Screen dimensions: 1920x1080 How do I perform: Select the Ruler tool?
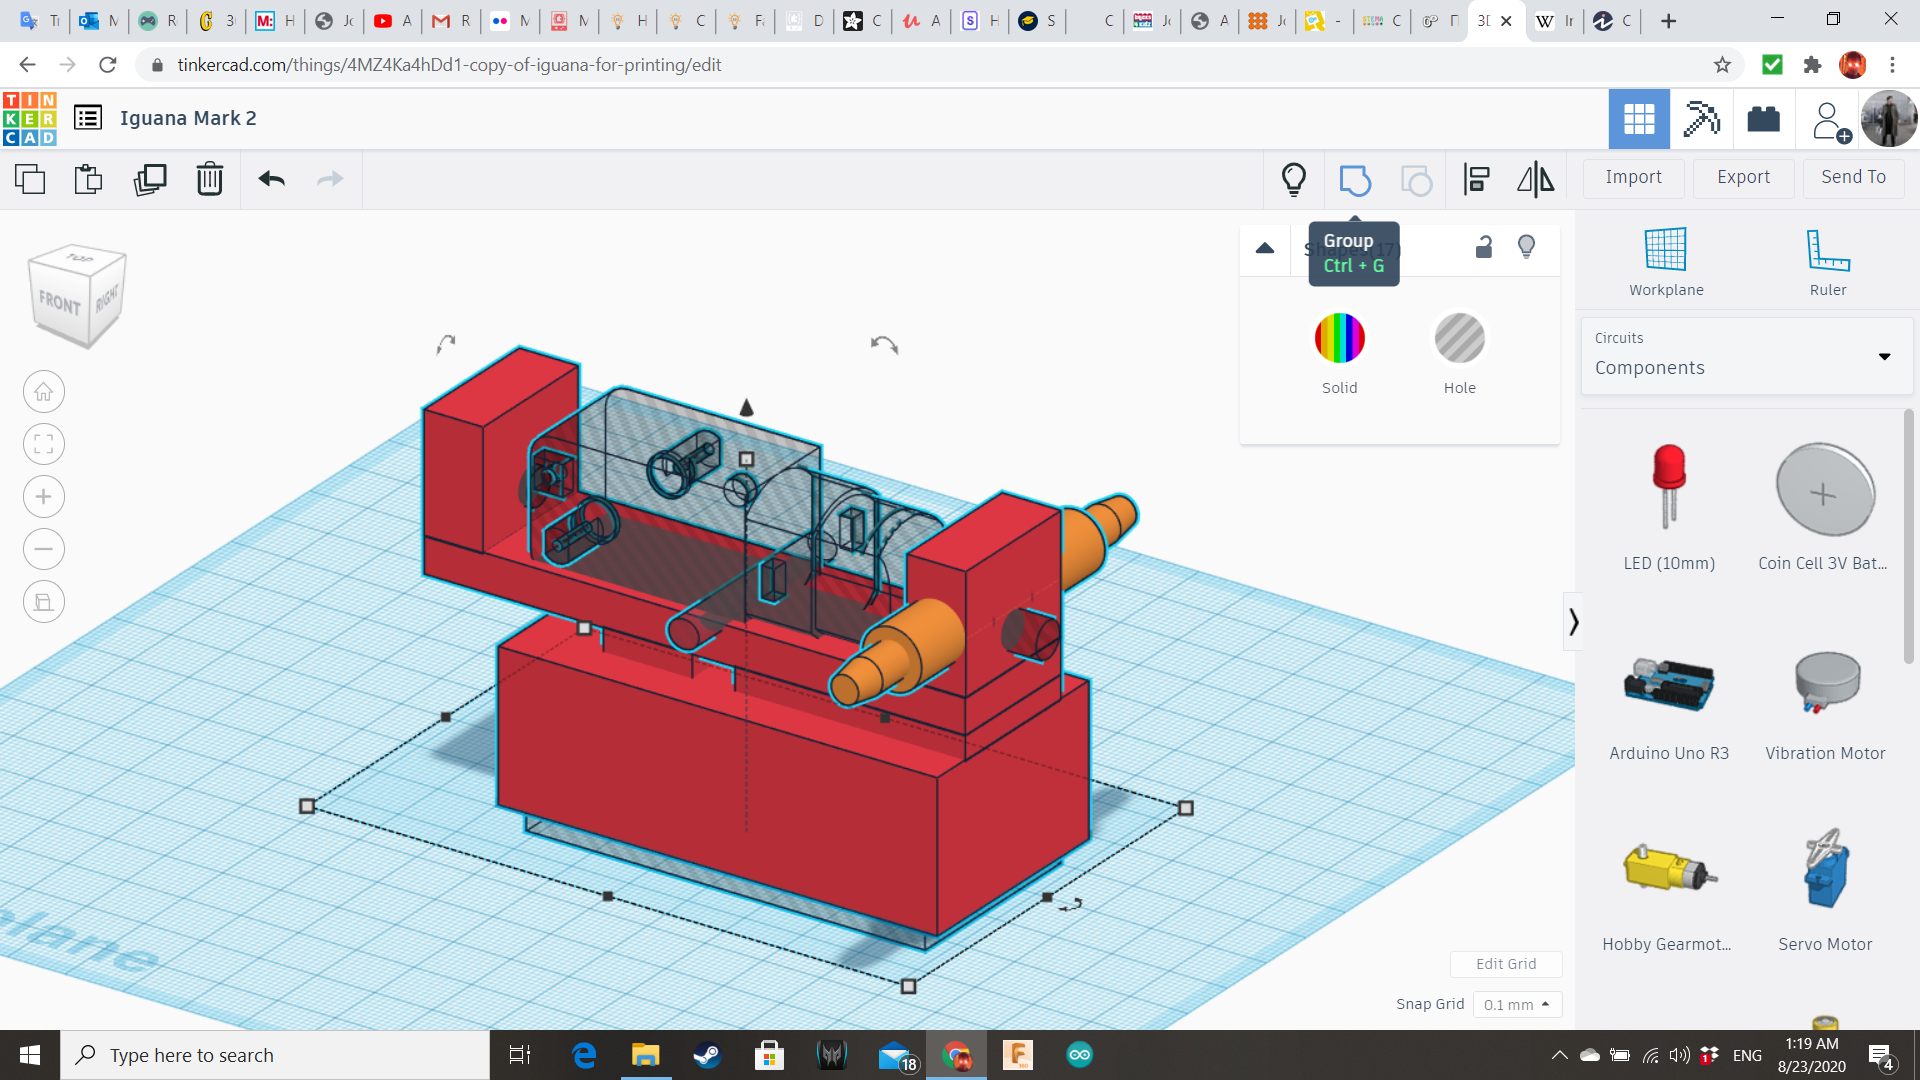click(1827, 262)
